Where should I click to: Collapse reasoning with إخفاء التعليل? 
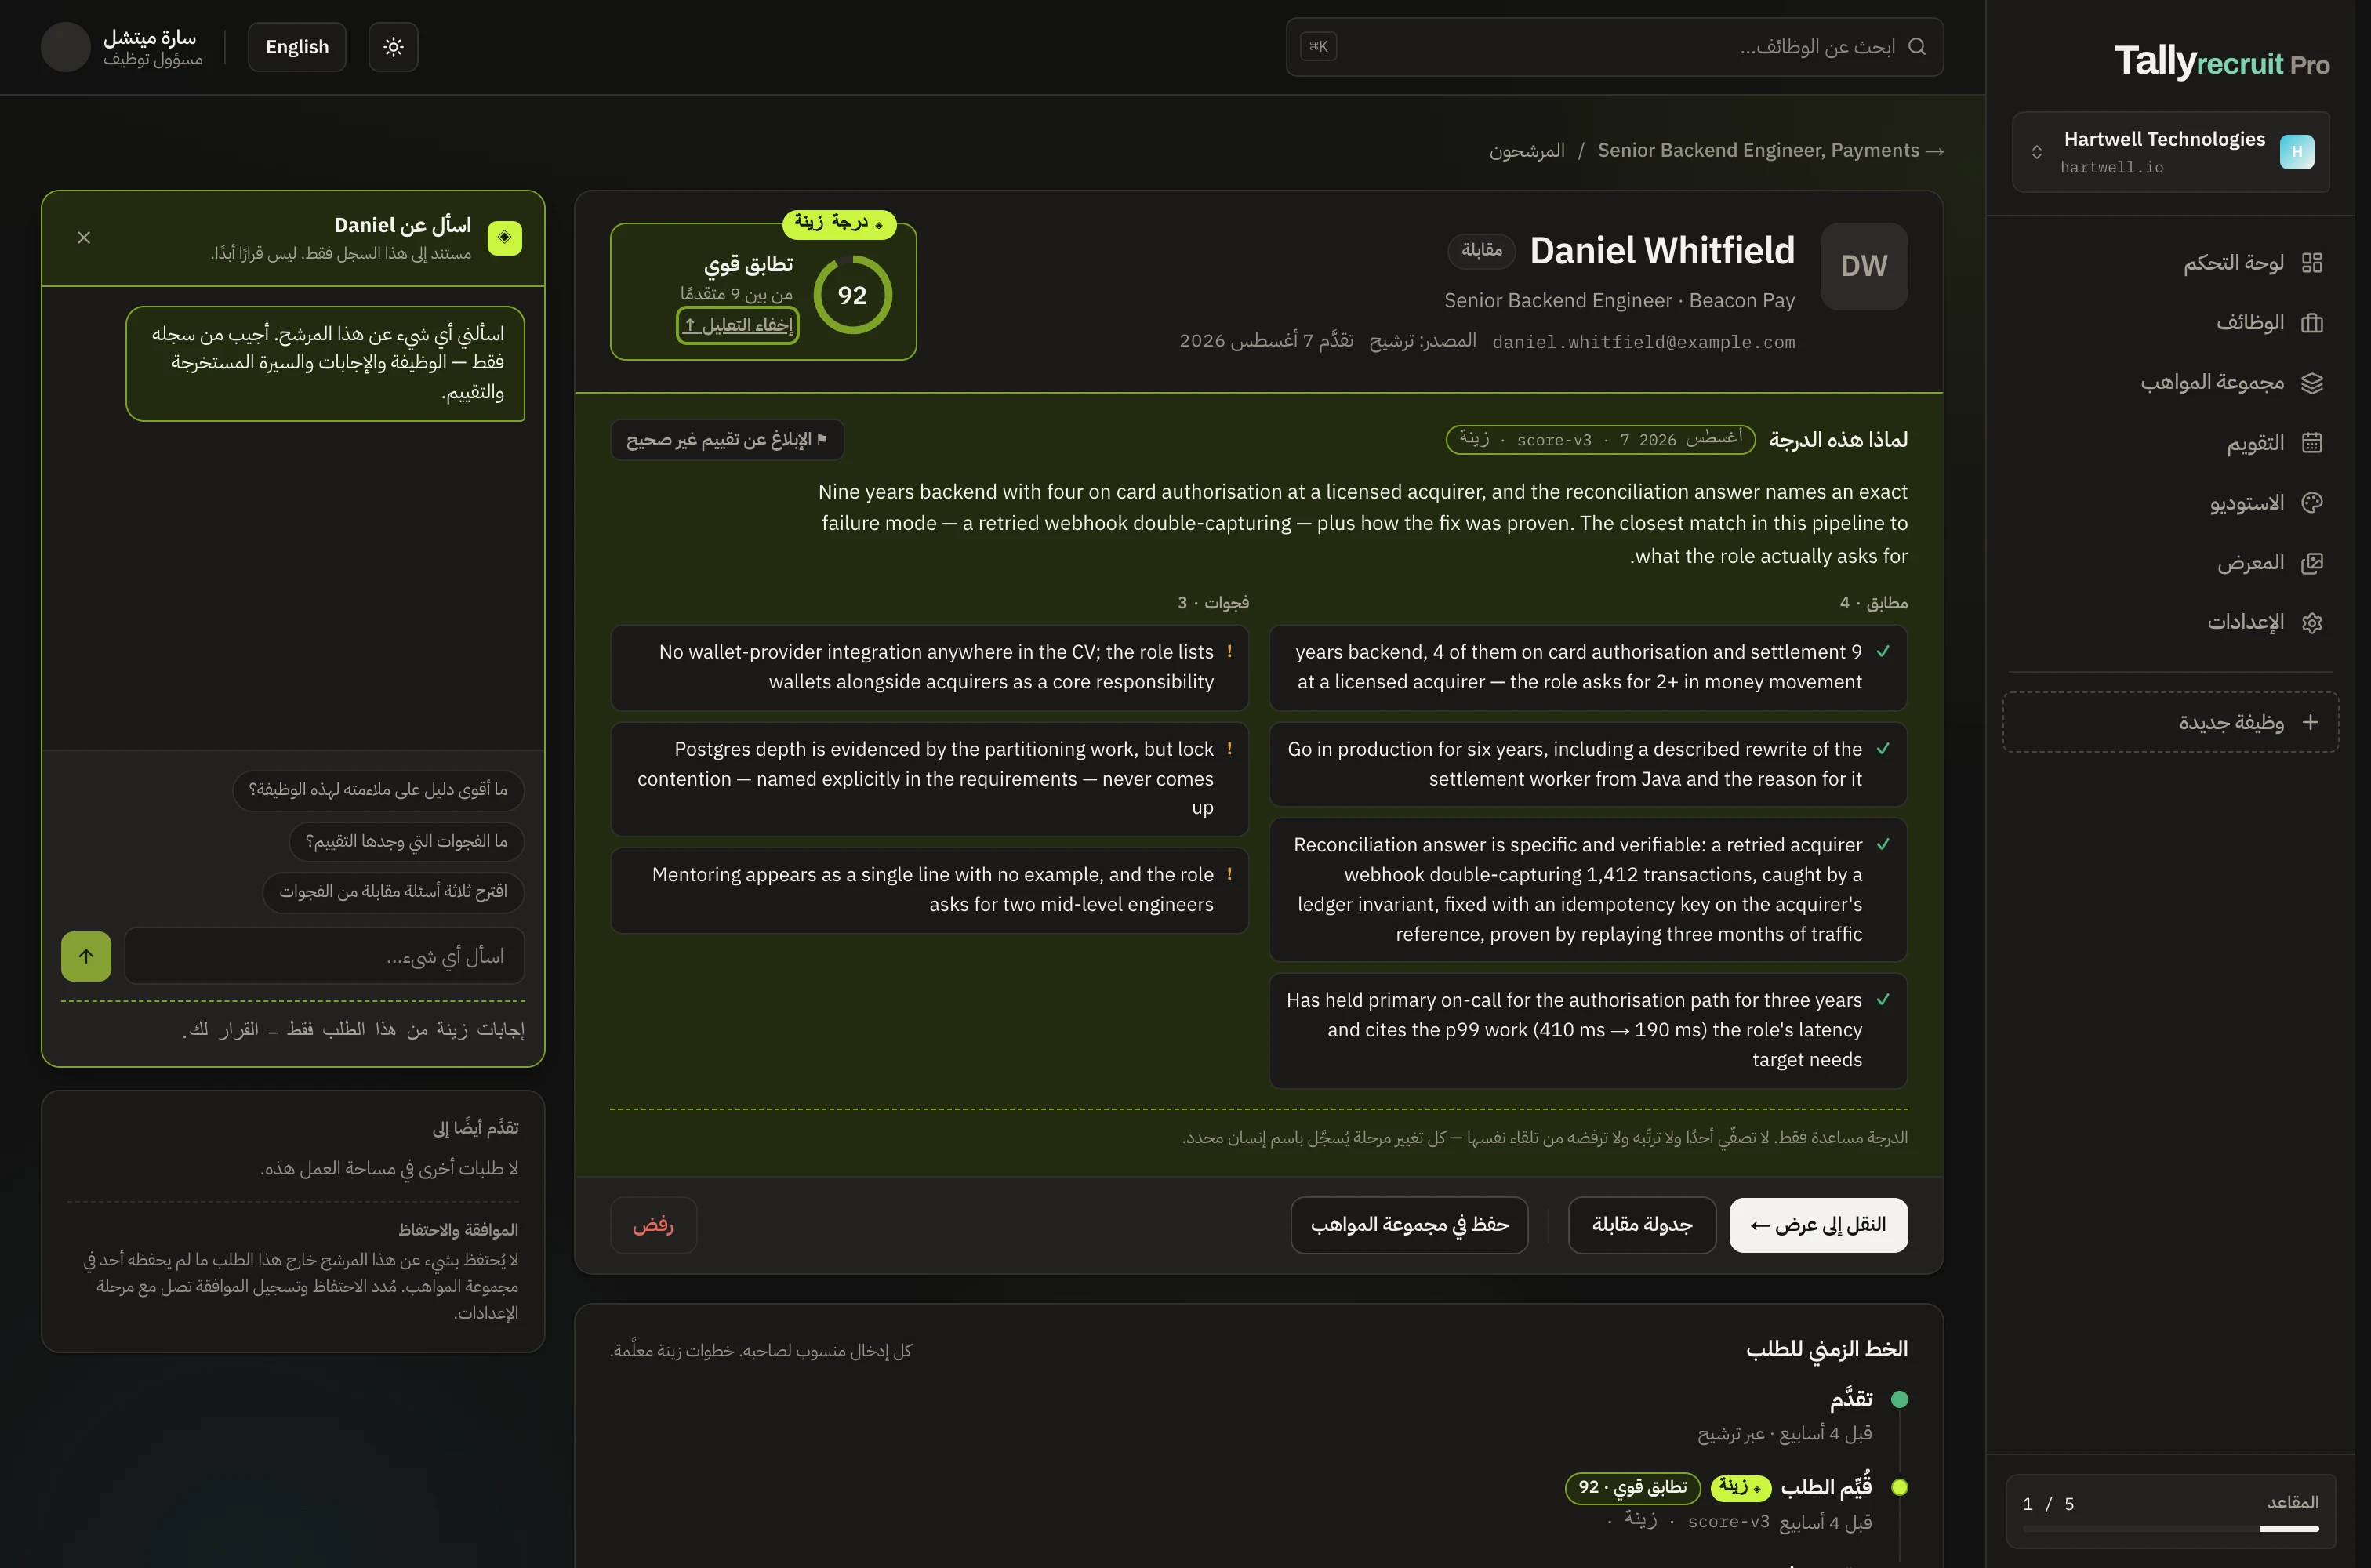pyautogui.click(x=737, y=325)
